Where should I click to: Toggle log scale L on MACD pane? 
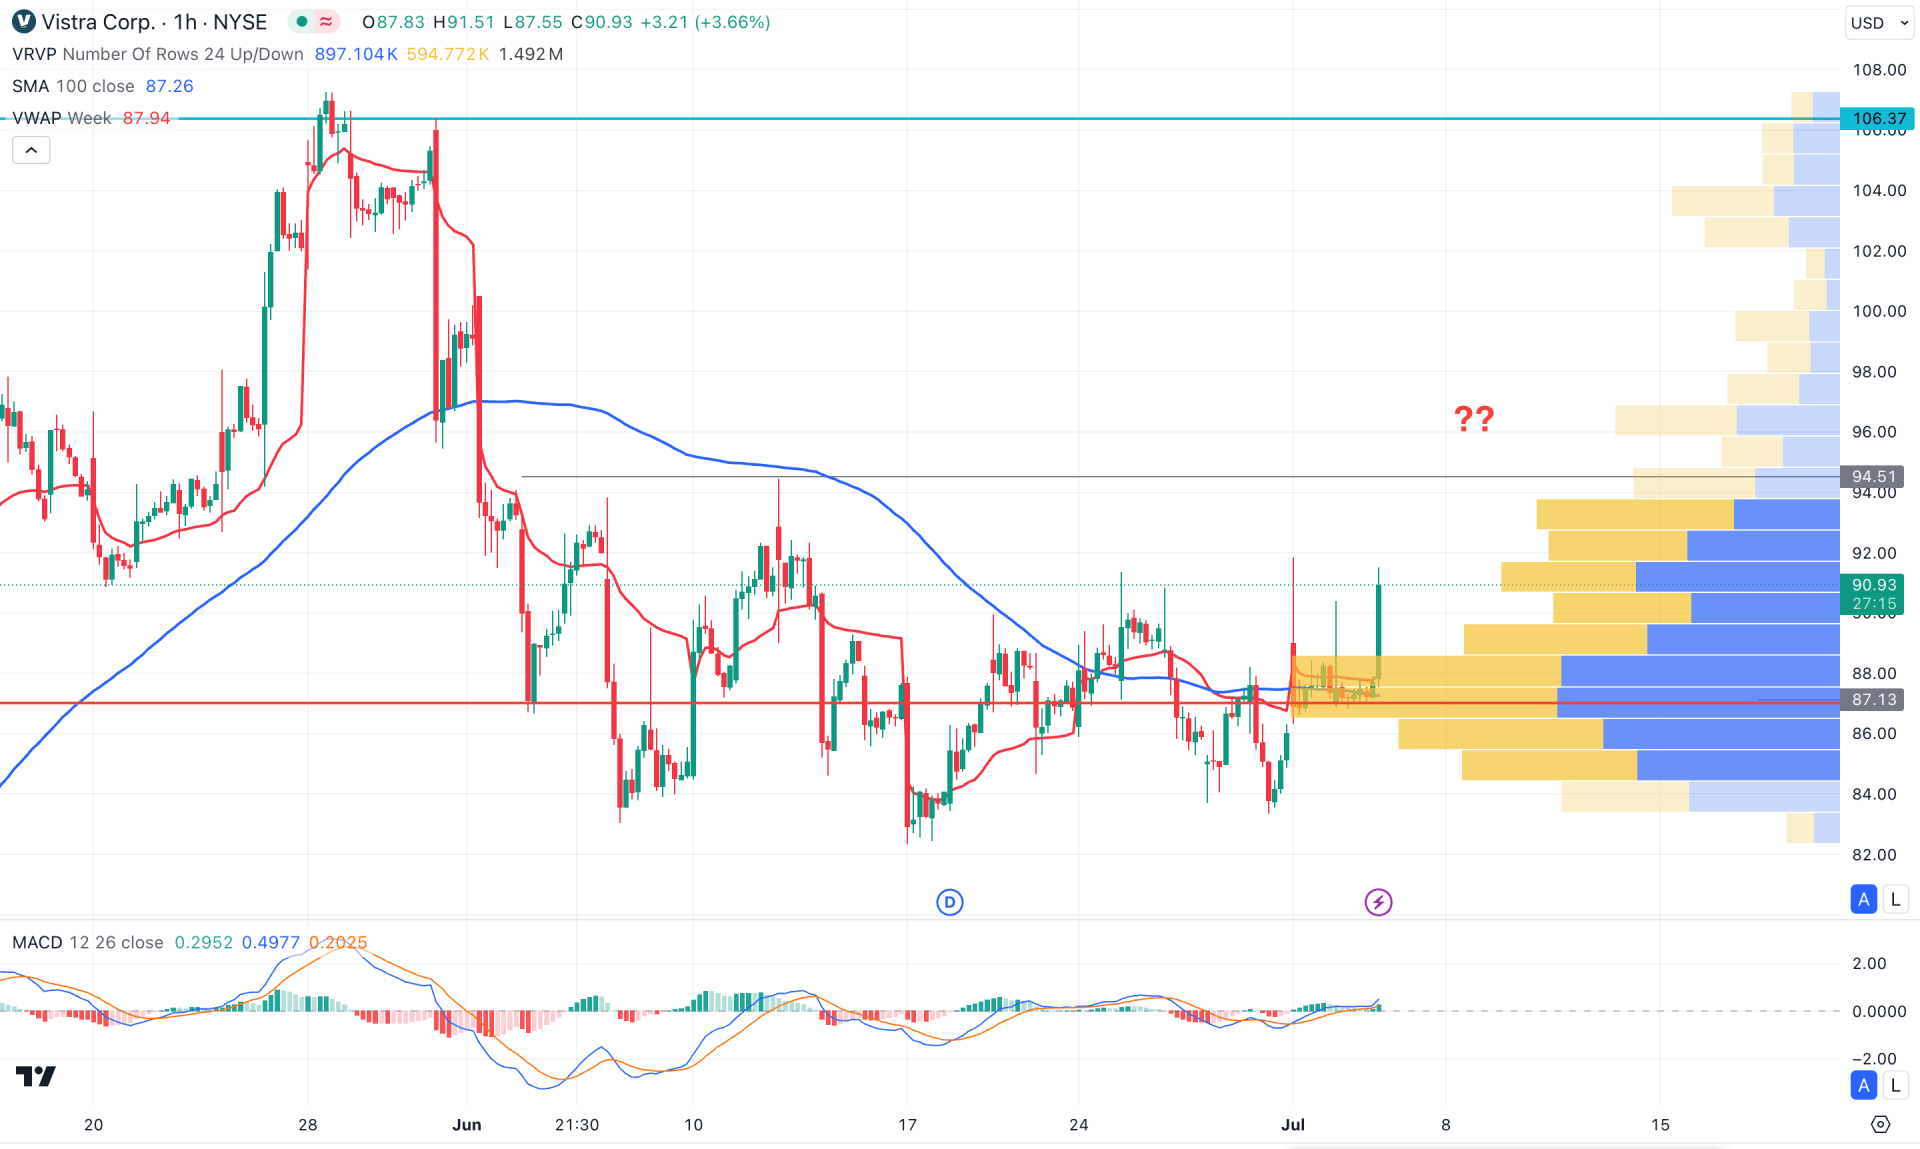coord(1895,1085)
